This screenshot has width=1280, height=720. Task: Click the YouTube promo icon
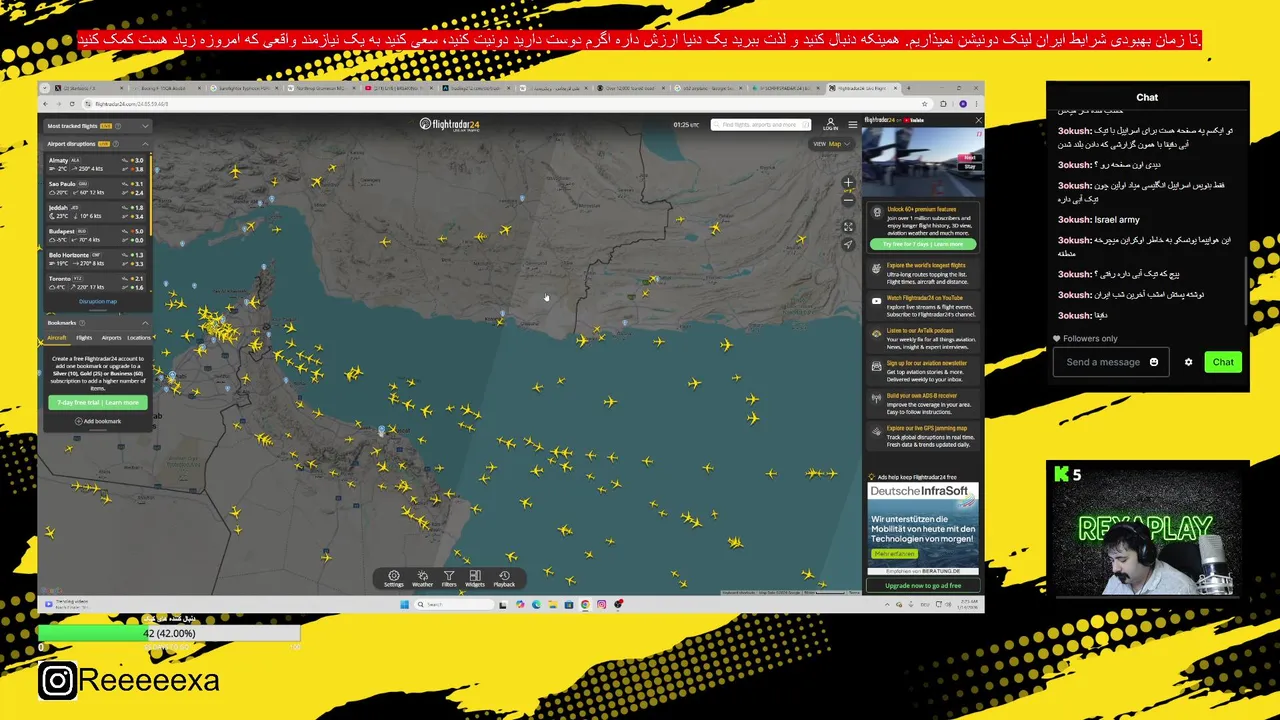point(877,301)
